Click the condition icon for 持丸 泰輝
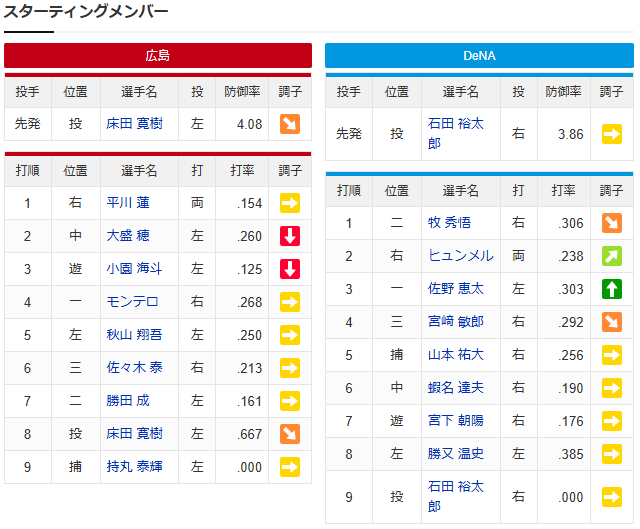 coord(290,467)
